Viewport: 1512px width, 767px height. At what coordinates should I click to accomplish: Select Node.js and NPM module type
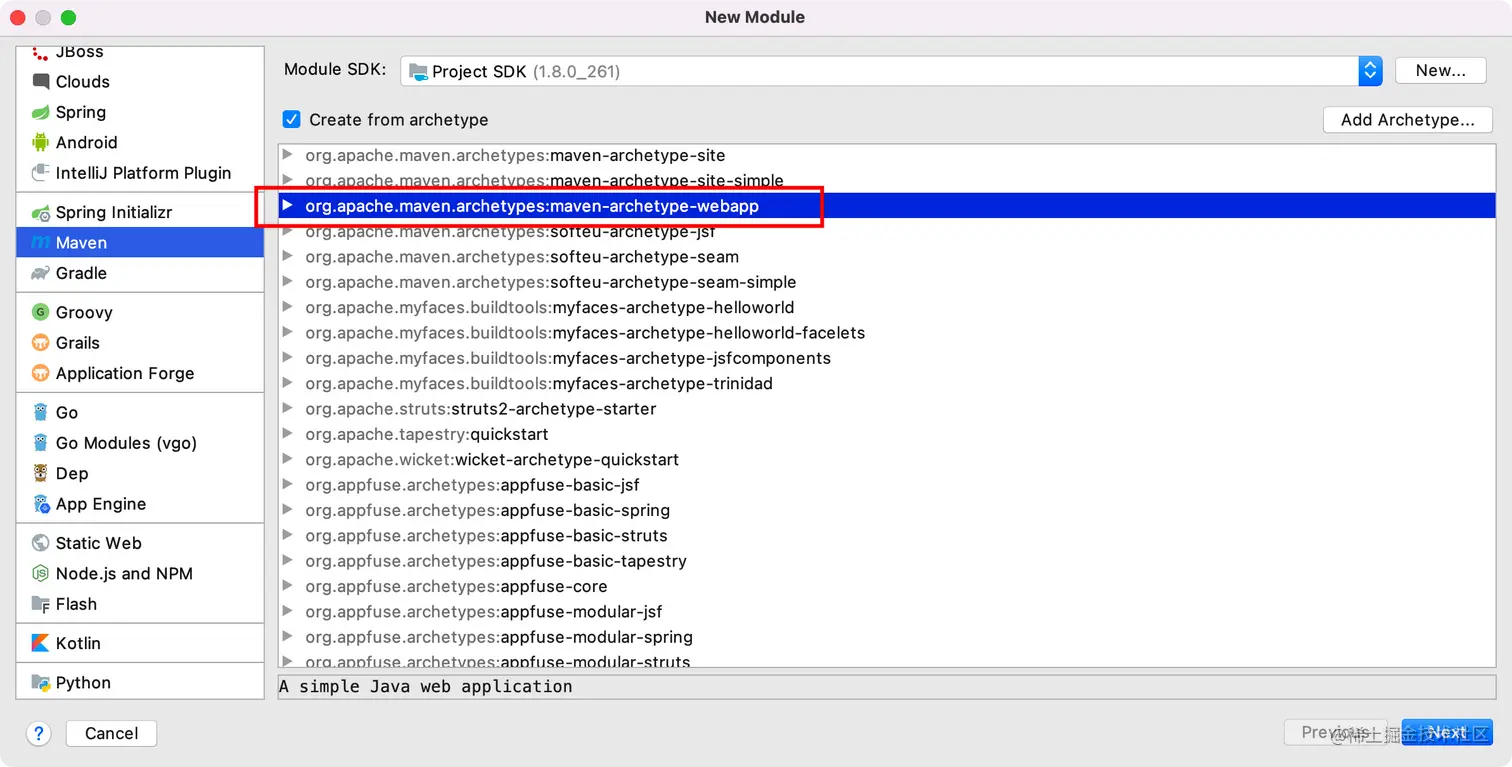click(x=140, y=574)
